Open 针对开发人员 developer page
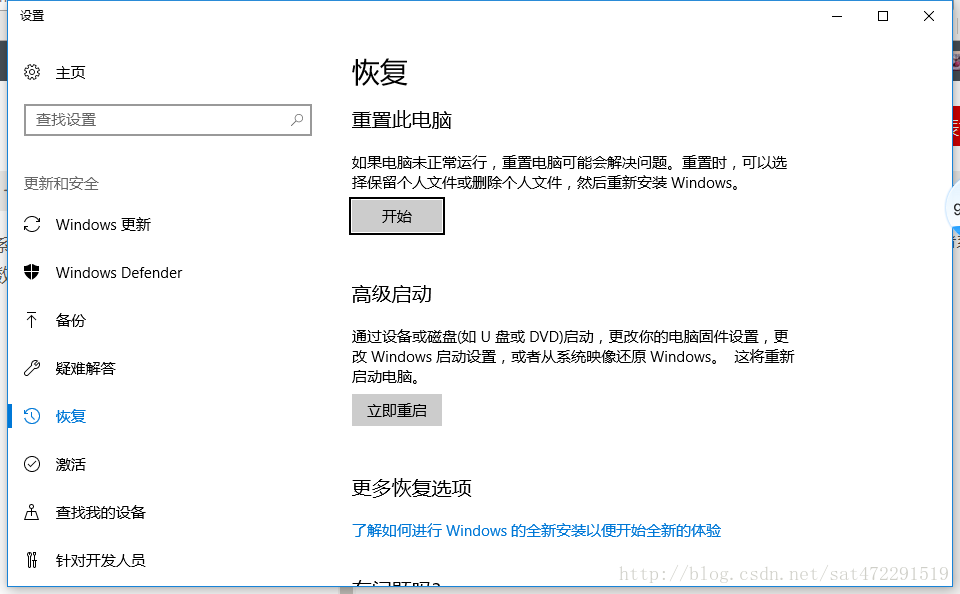This screenshot has height=594, width=960. 100,560
